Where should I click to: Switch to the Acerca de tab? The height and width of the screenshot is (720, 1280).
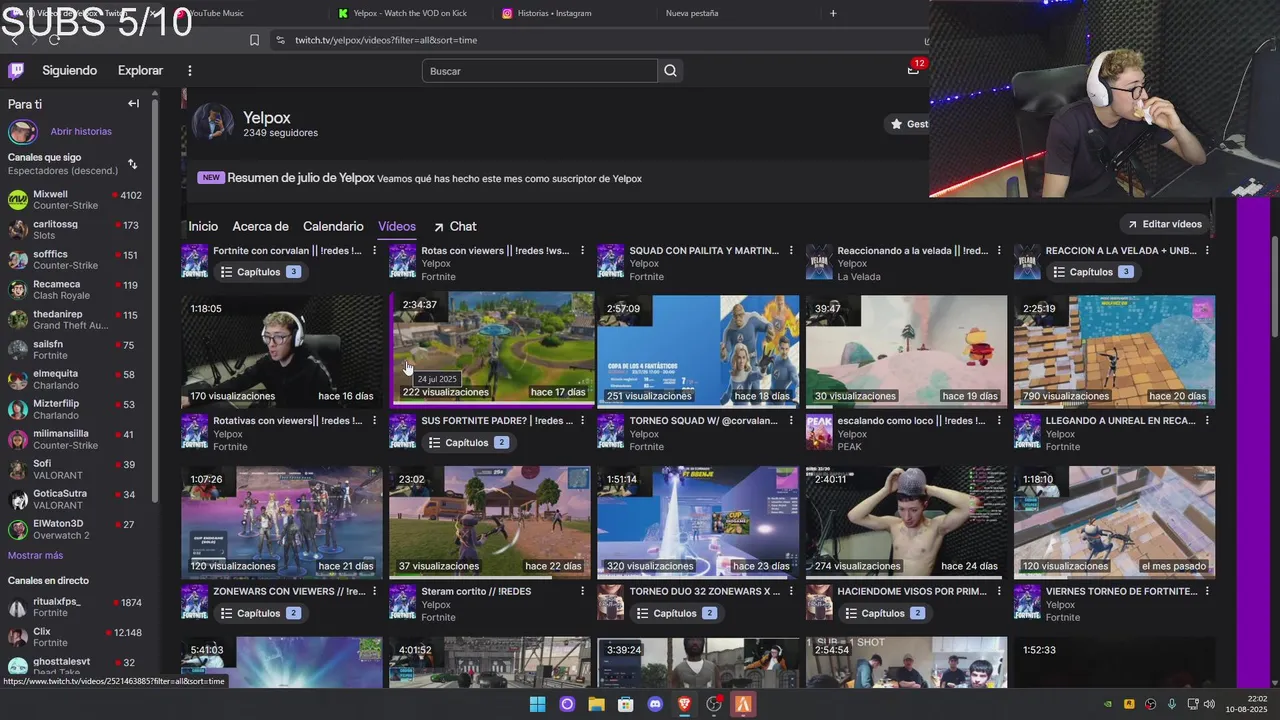(260, 227)
